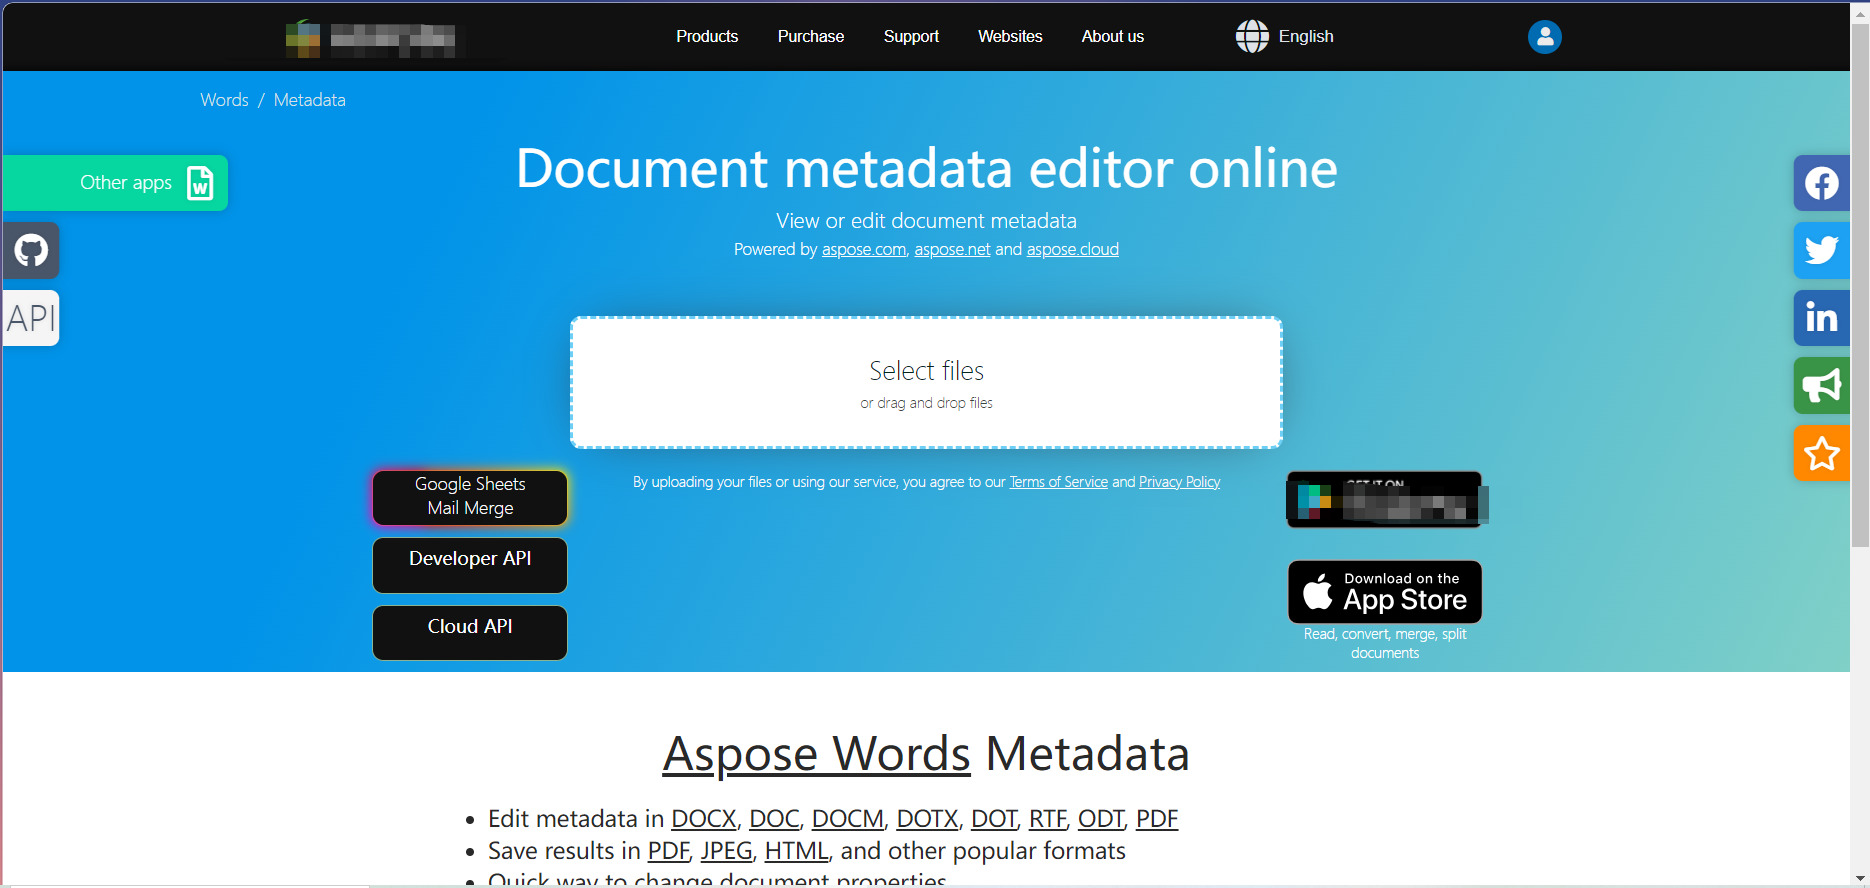Click the RTF format link

[x=1047, y=819]
